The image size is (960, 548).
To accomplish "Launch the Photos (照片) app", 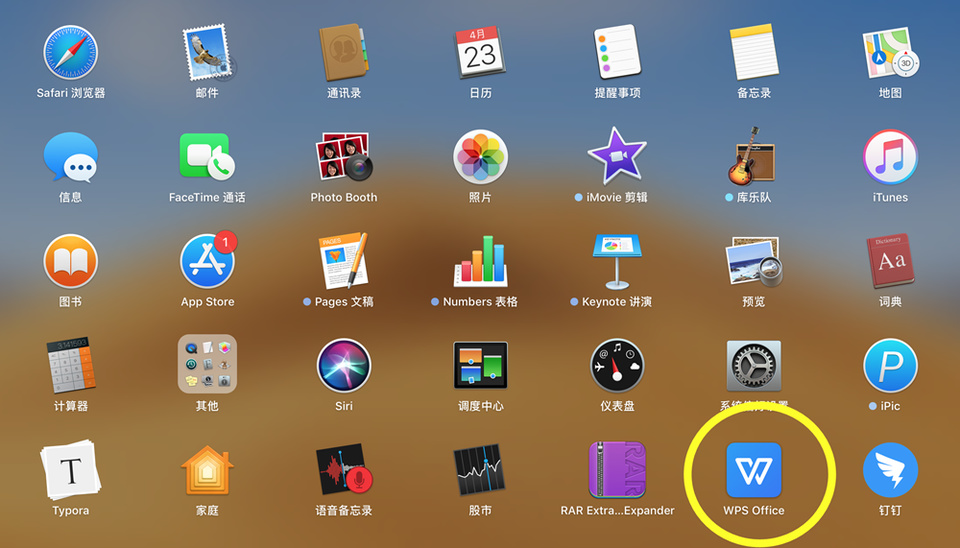I will tap(481, 157).
